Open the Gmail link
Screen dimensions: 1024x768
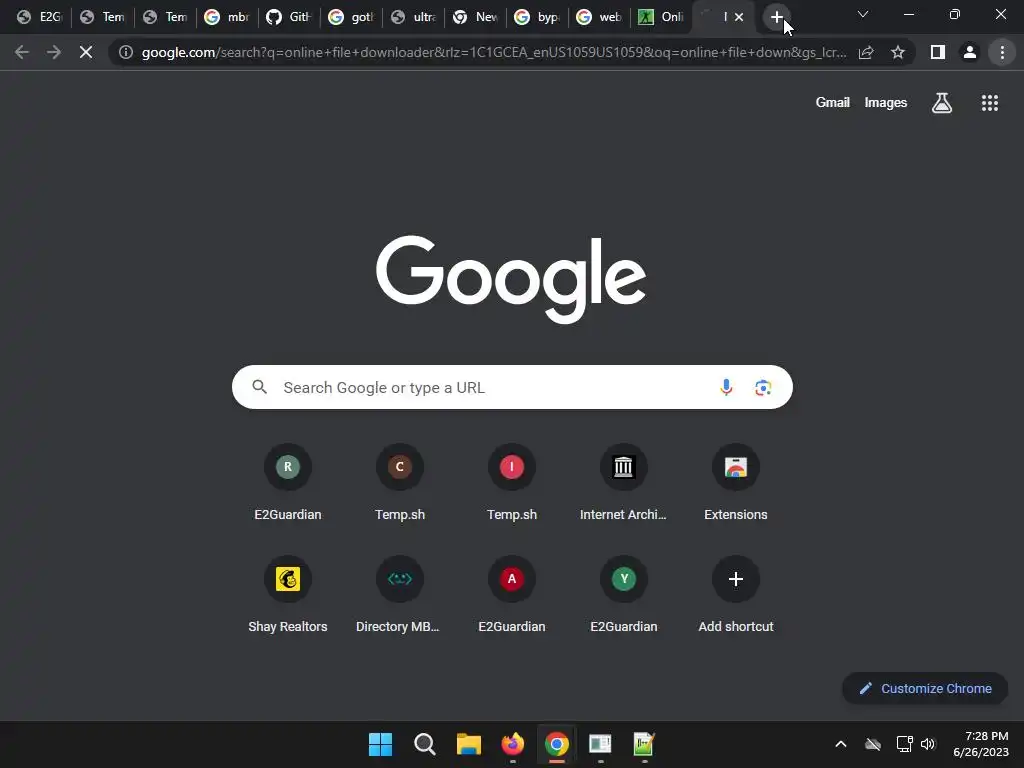[x=832, y=103]
